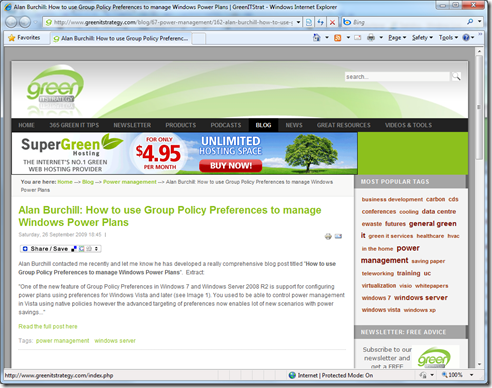
Task: Click the Bing search magnifier icon
Action: pos(470,22)
